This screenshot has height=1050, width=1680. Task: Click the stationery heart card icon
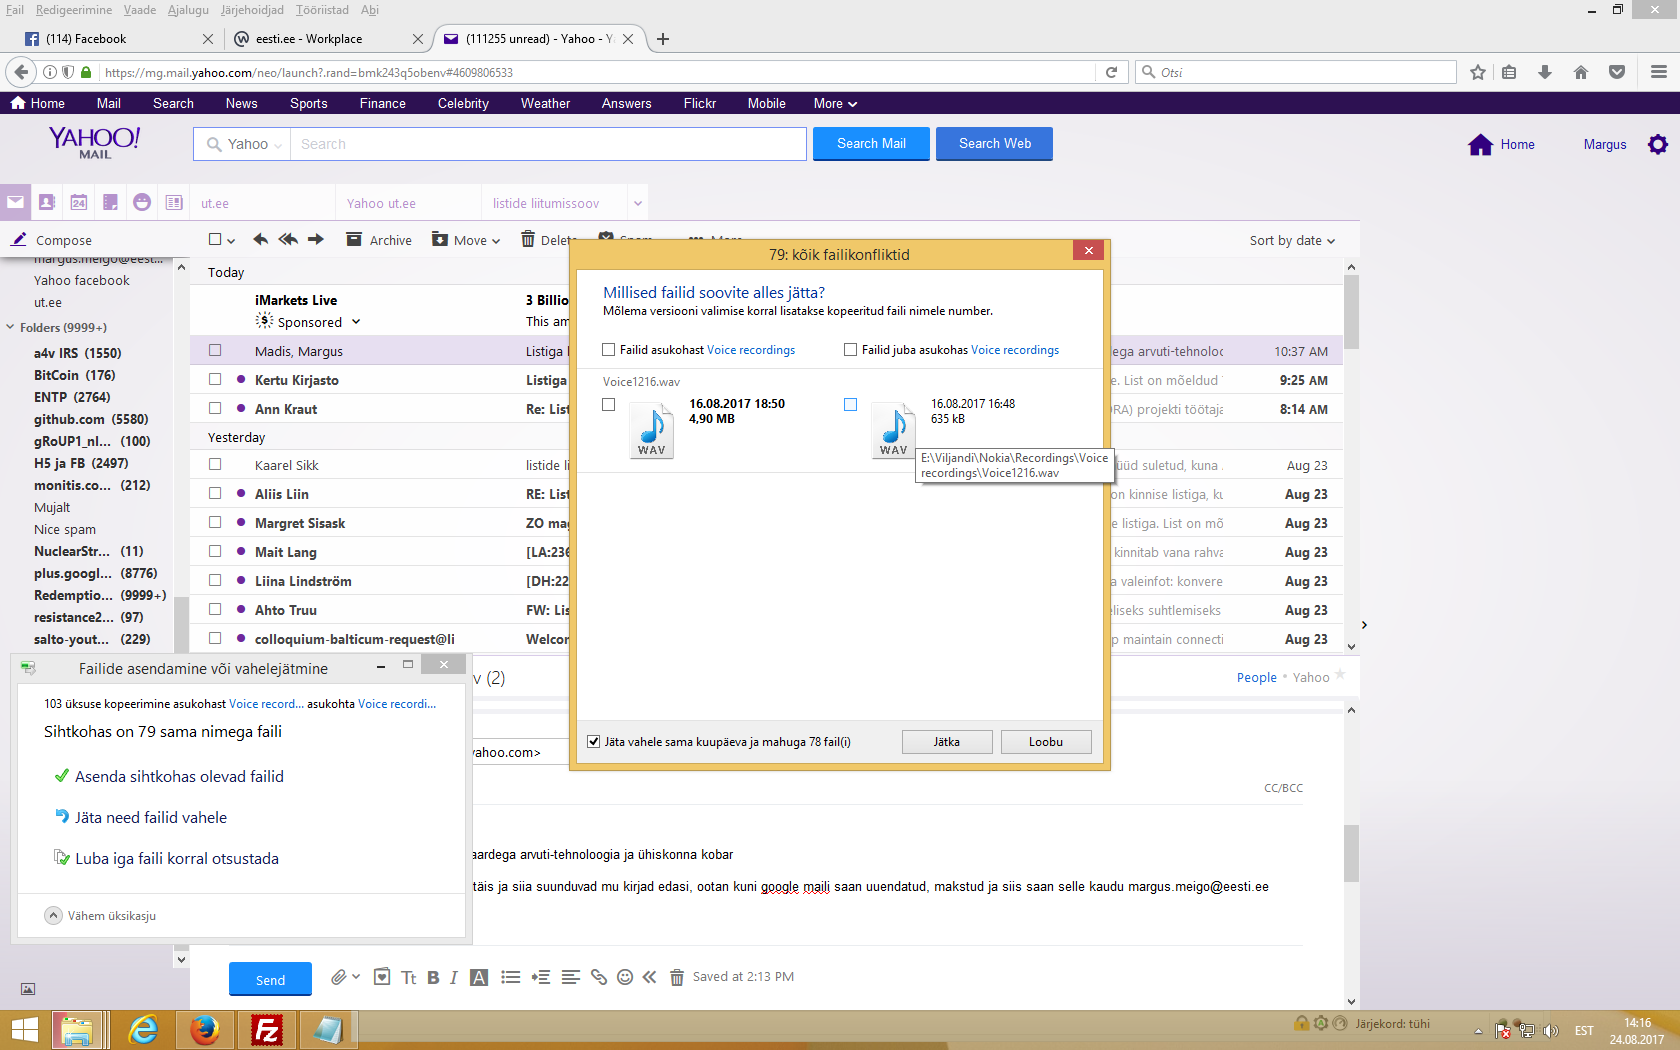[x=382, y=977]
